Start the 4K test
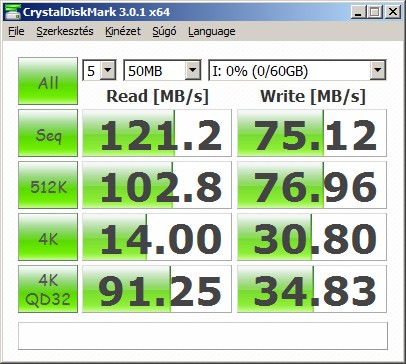The image size is (406, 364). tap(48, 237)
